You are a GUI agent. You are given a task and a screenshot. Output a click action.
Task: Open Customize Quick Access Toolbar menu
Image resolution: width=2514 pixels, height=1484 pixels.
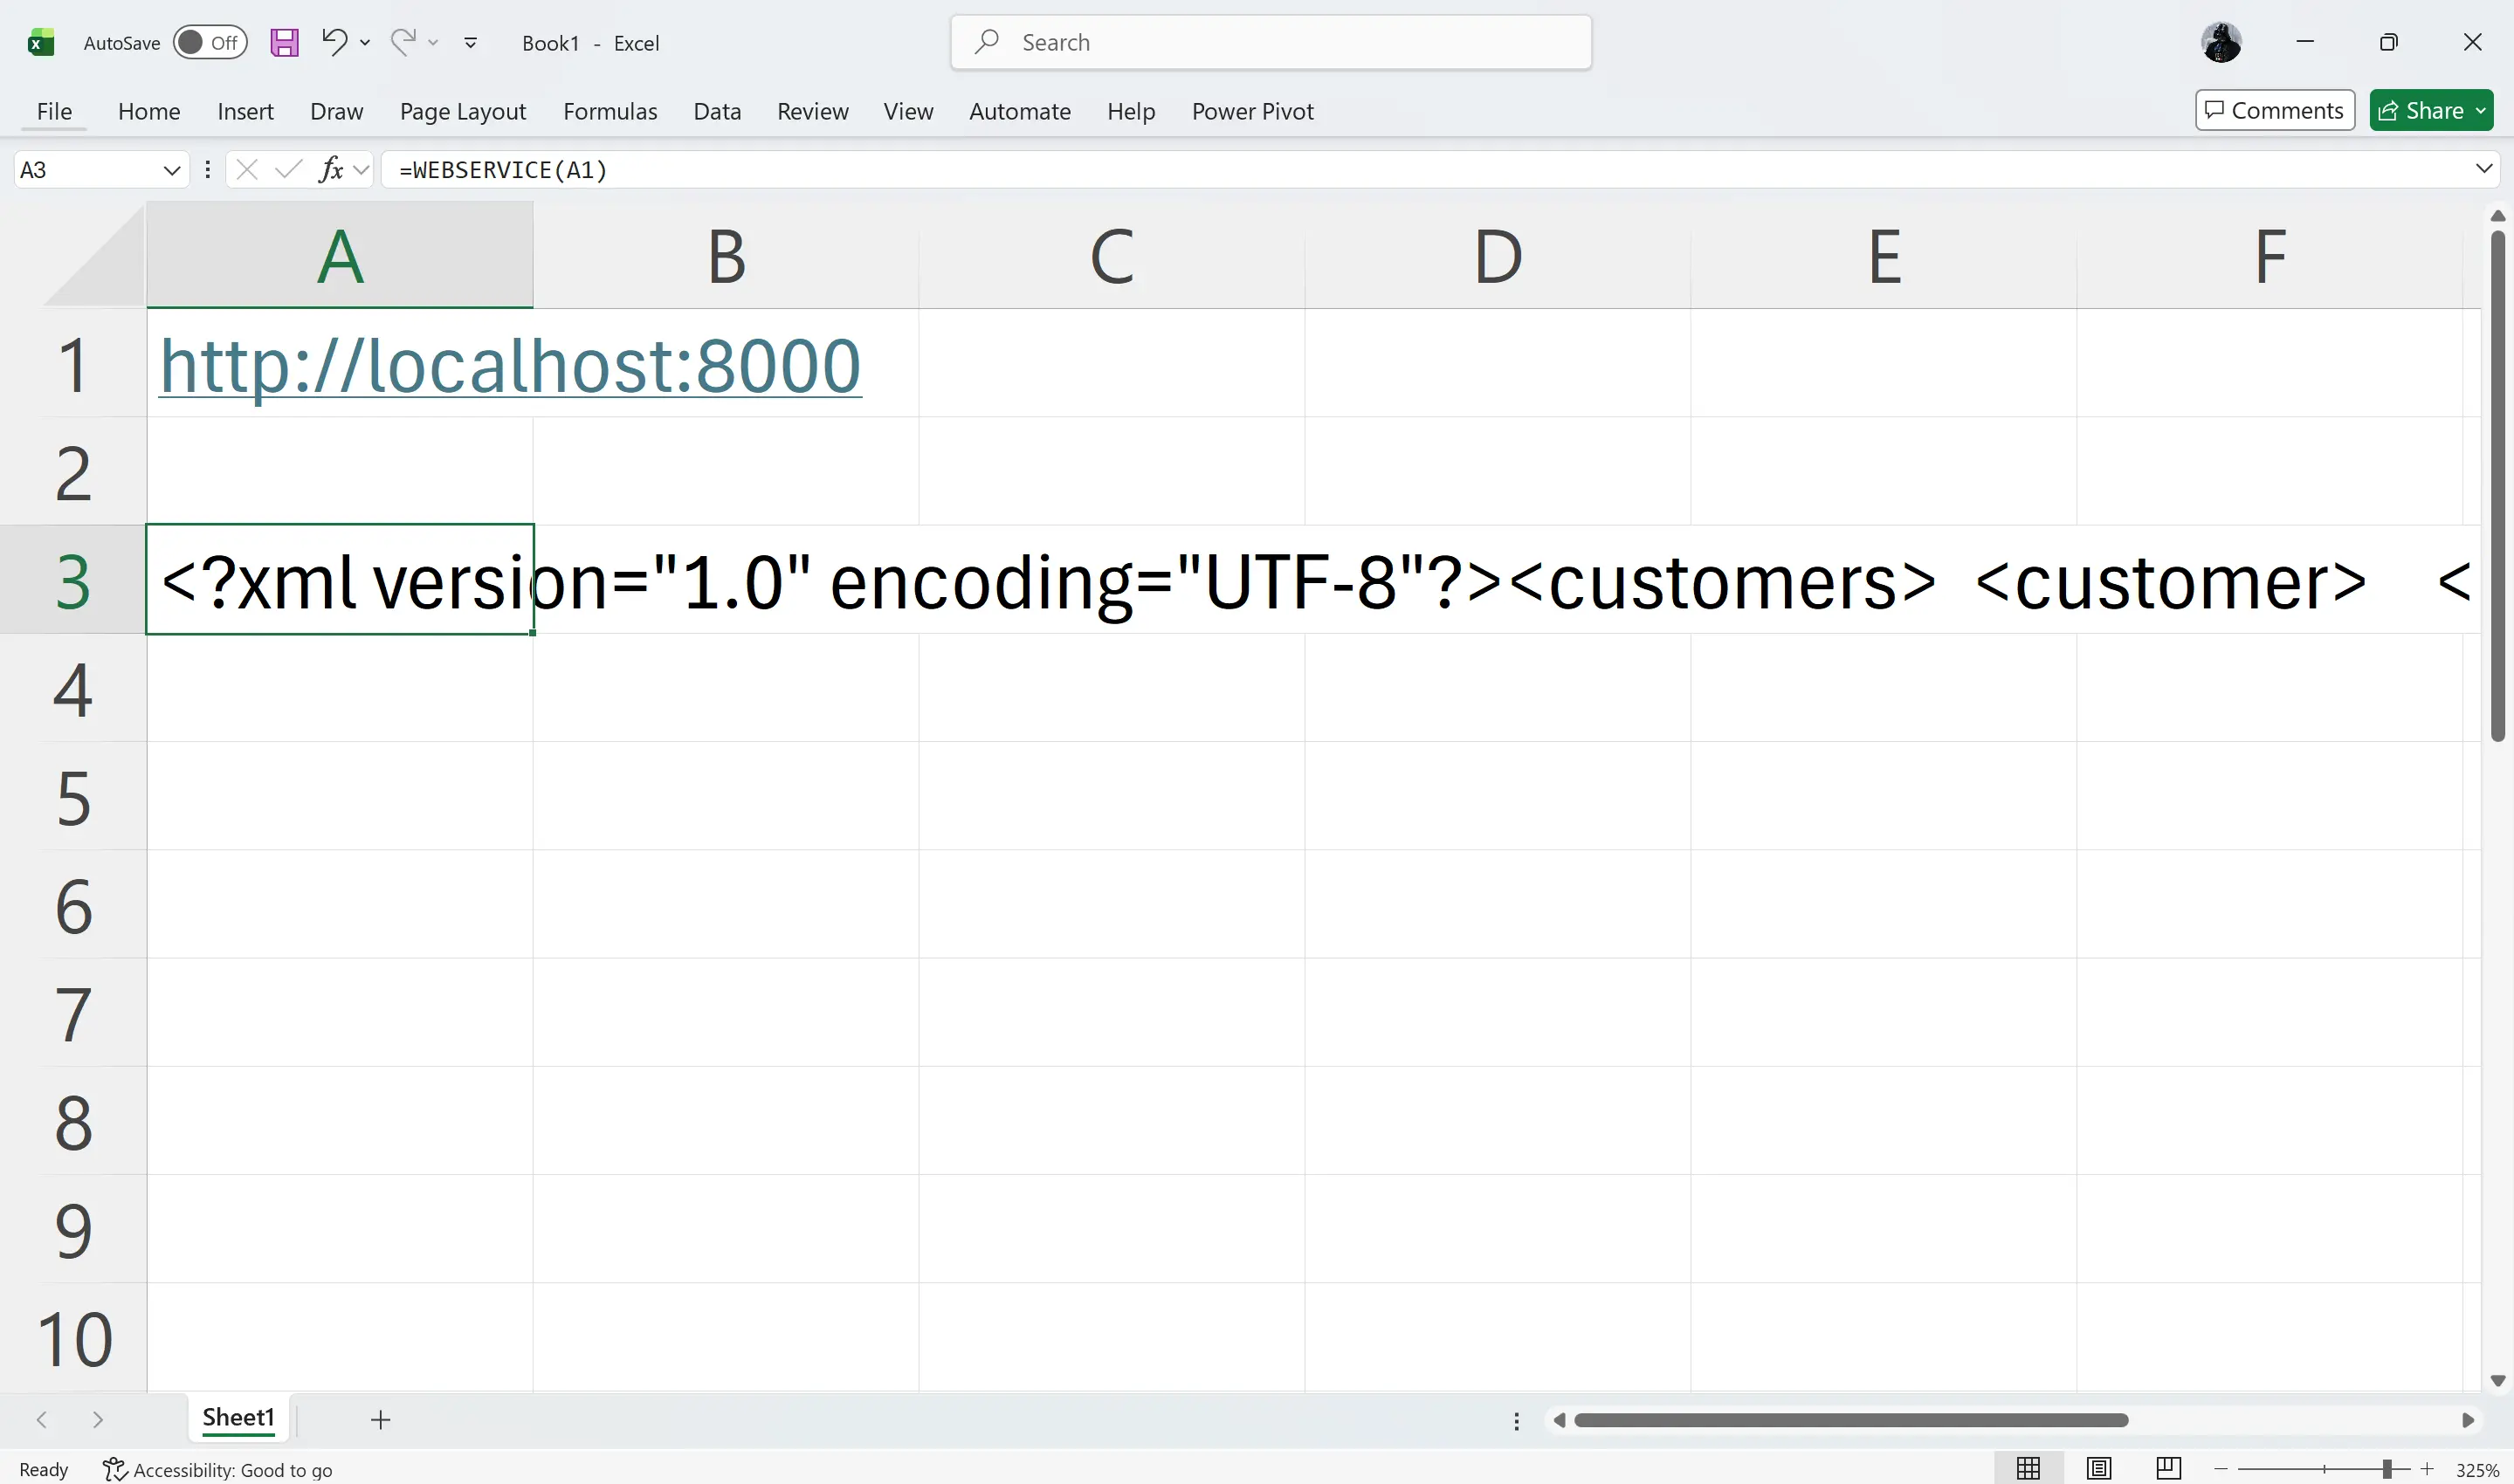coord(469,42)
